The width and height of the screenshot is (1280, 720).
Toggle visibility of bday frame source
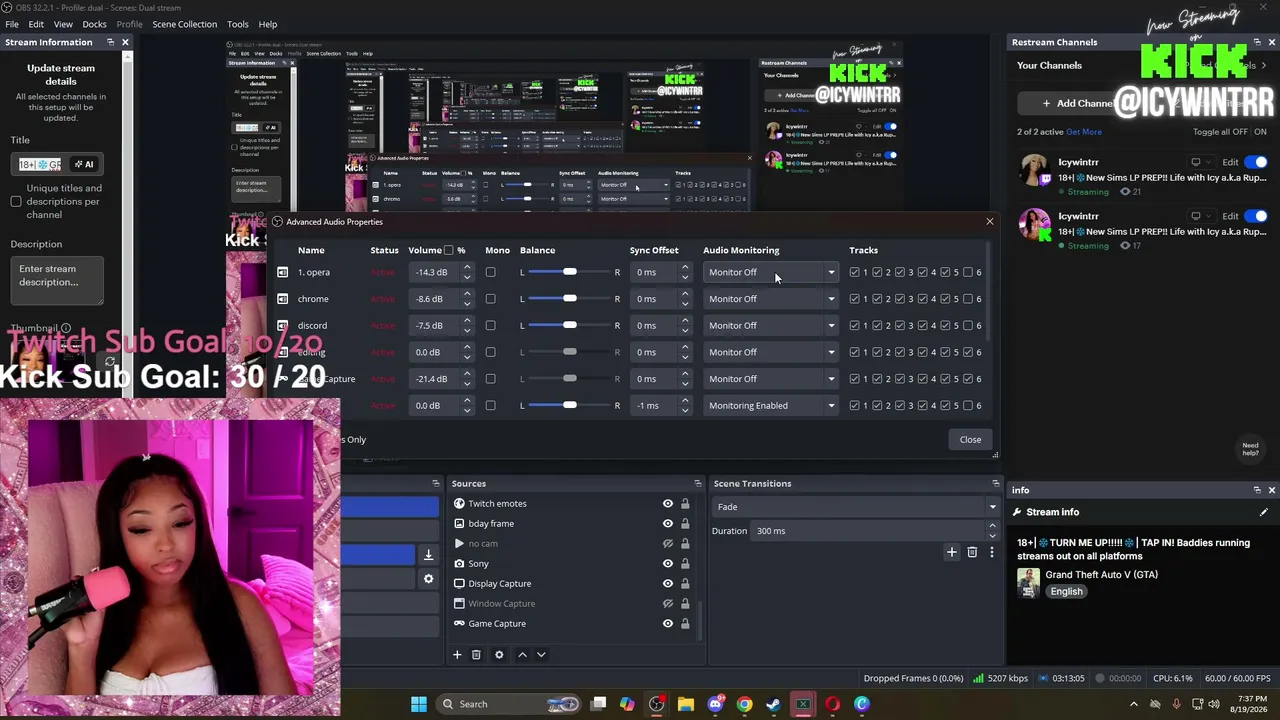(668, 523)
